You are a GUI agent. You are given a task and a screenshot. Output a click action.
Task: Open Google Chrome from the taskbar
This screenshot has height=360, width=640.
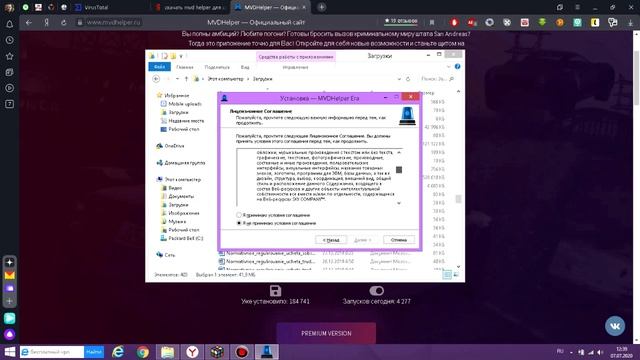pyautogui.click(x=142, y=352)
